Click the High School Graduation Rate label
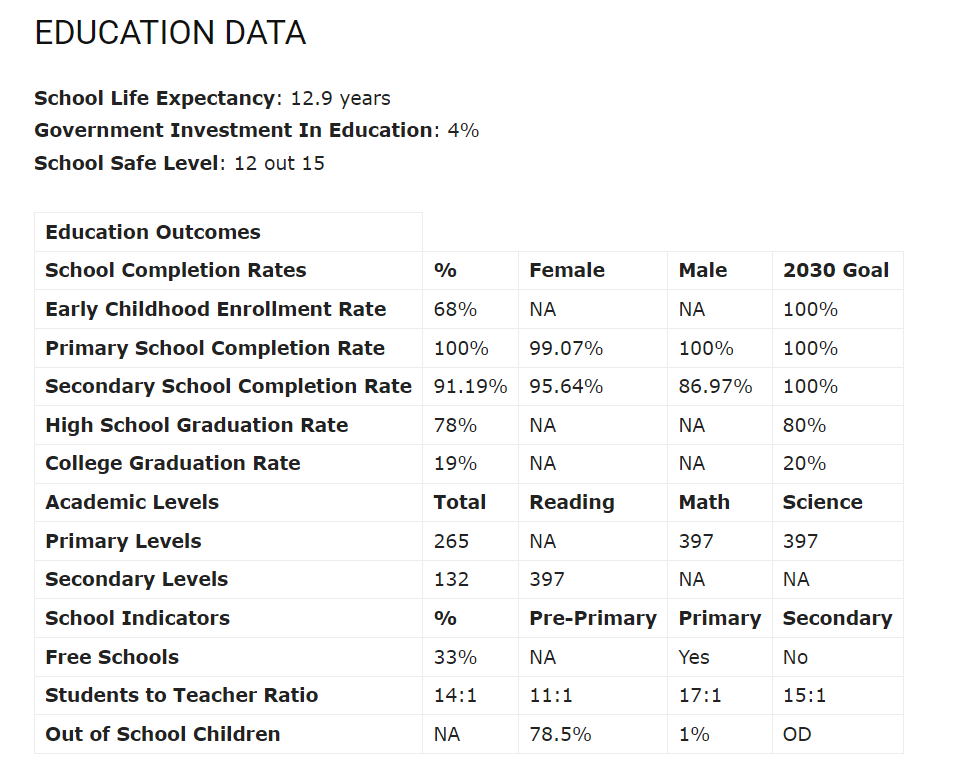Image resolution: width=967 pixels, height=770 pixels. point(197,425)
